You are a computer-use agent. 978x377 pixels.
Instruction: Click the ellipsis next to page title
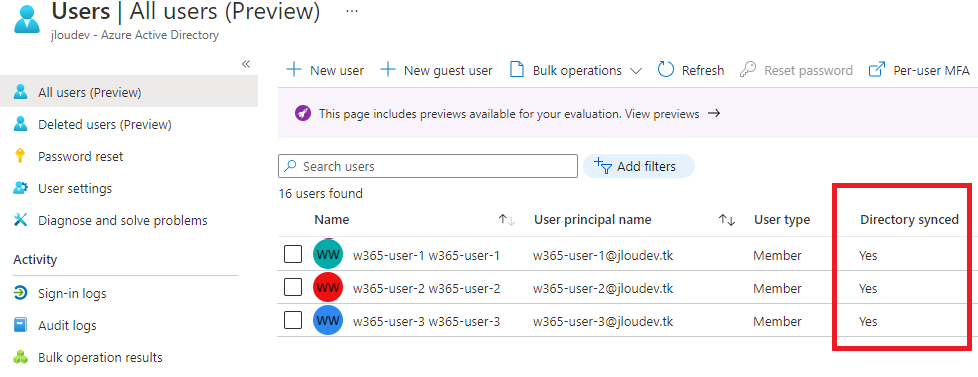click(352, 11)
